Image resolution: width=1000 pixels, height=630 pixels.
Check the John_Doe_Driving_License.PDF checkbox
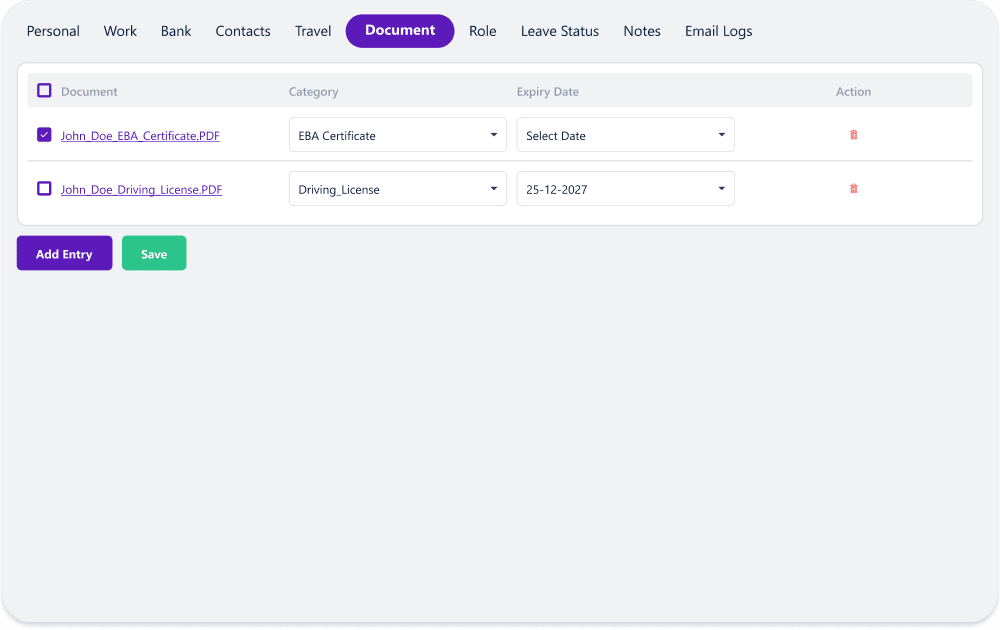point(44,189)
